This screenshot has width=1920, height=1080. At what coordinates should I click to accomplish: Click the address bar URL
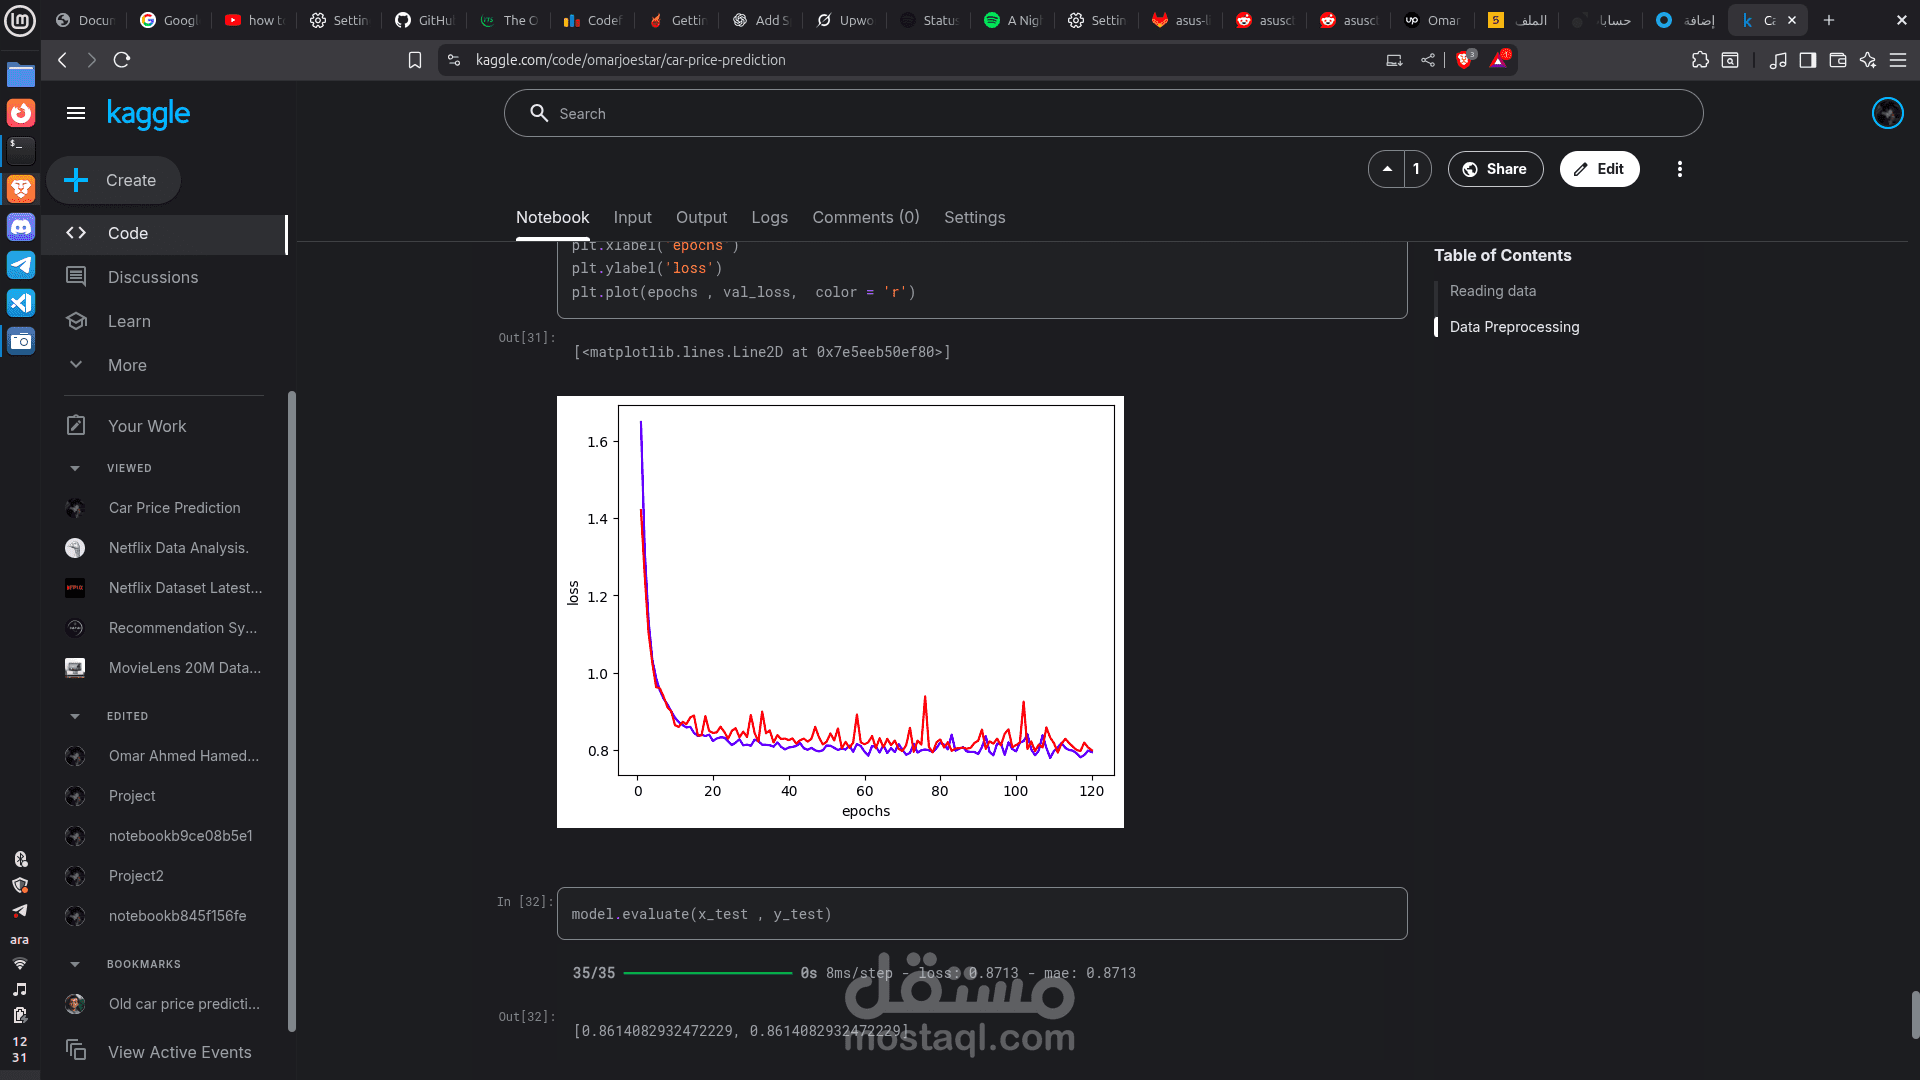click(x=630, y=60)
